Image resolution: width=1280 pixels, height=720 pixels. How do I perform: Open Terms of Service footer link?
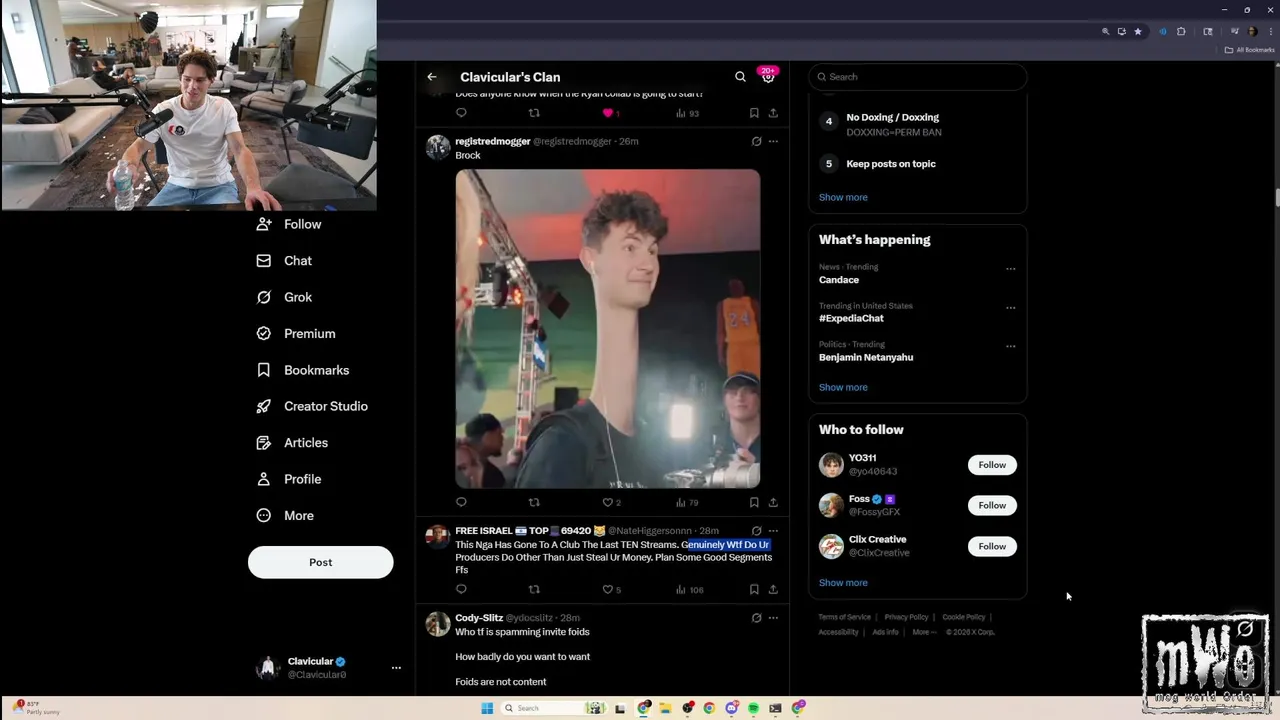pos(844,617)
